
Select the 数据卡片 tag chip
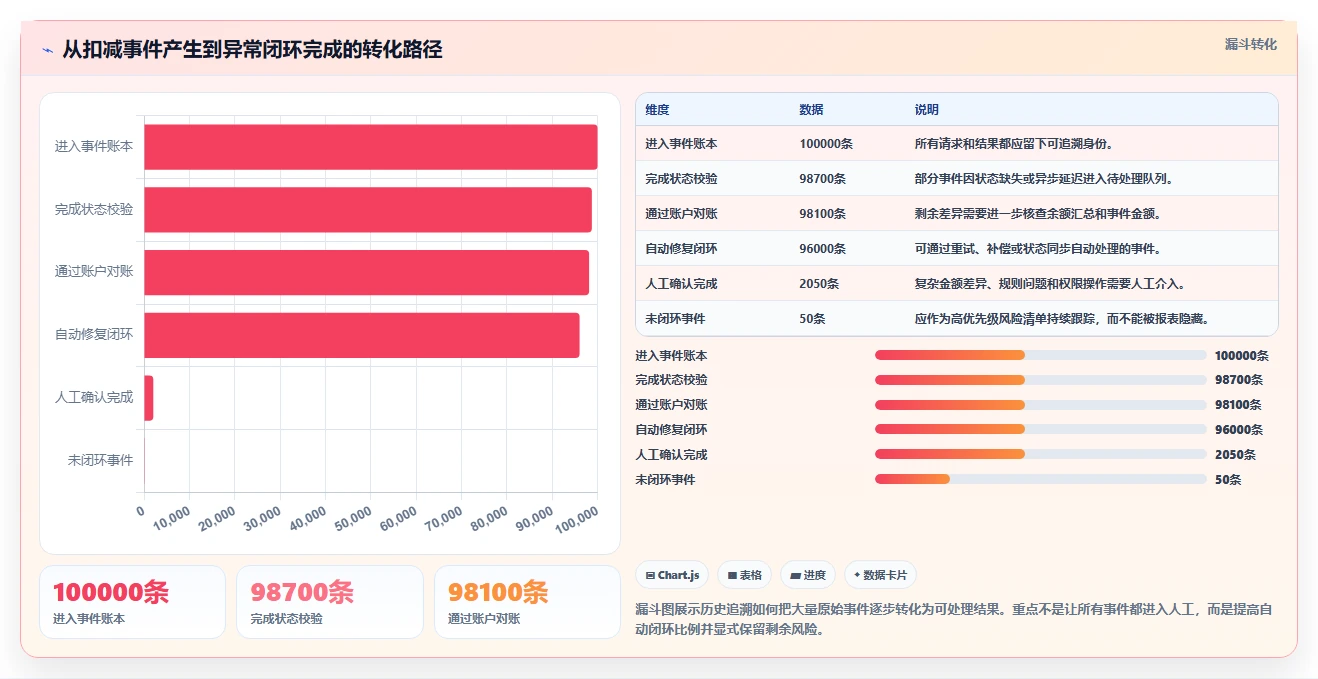pyautogui.click(x=880, y=575)
